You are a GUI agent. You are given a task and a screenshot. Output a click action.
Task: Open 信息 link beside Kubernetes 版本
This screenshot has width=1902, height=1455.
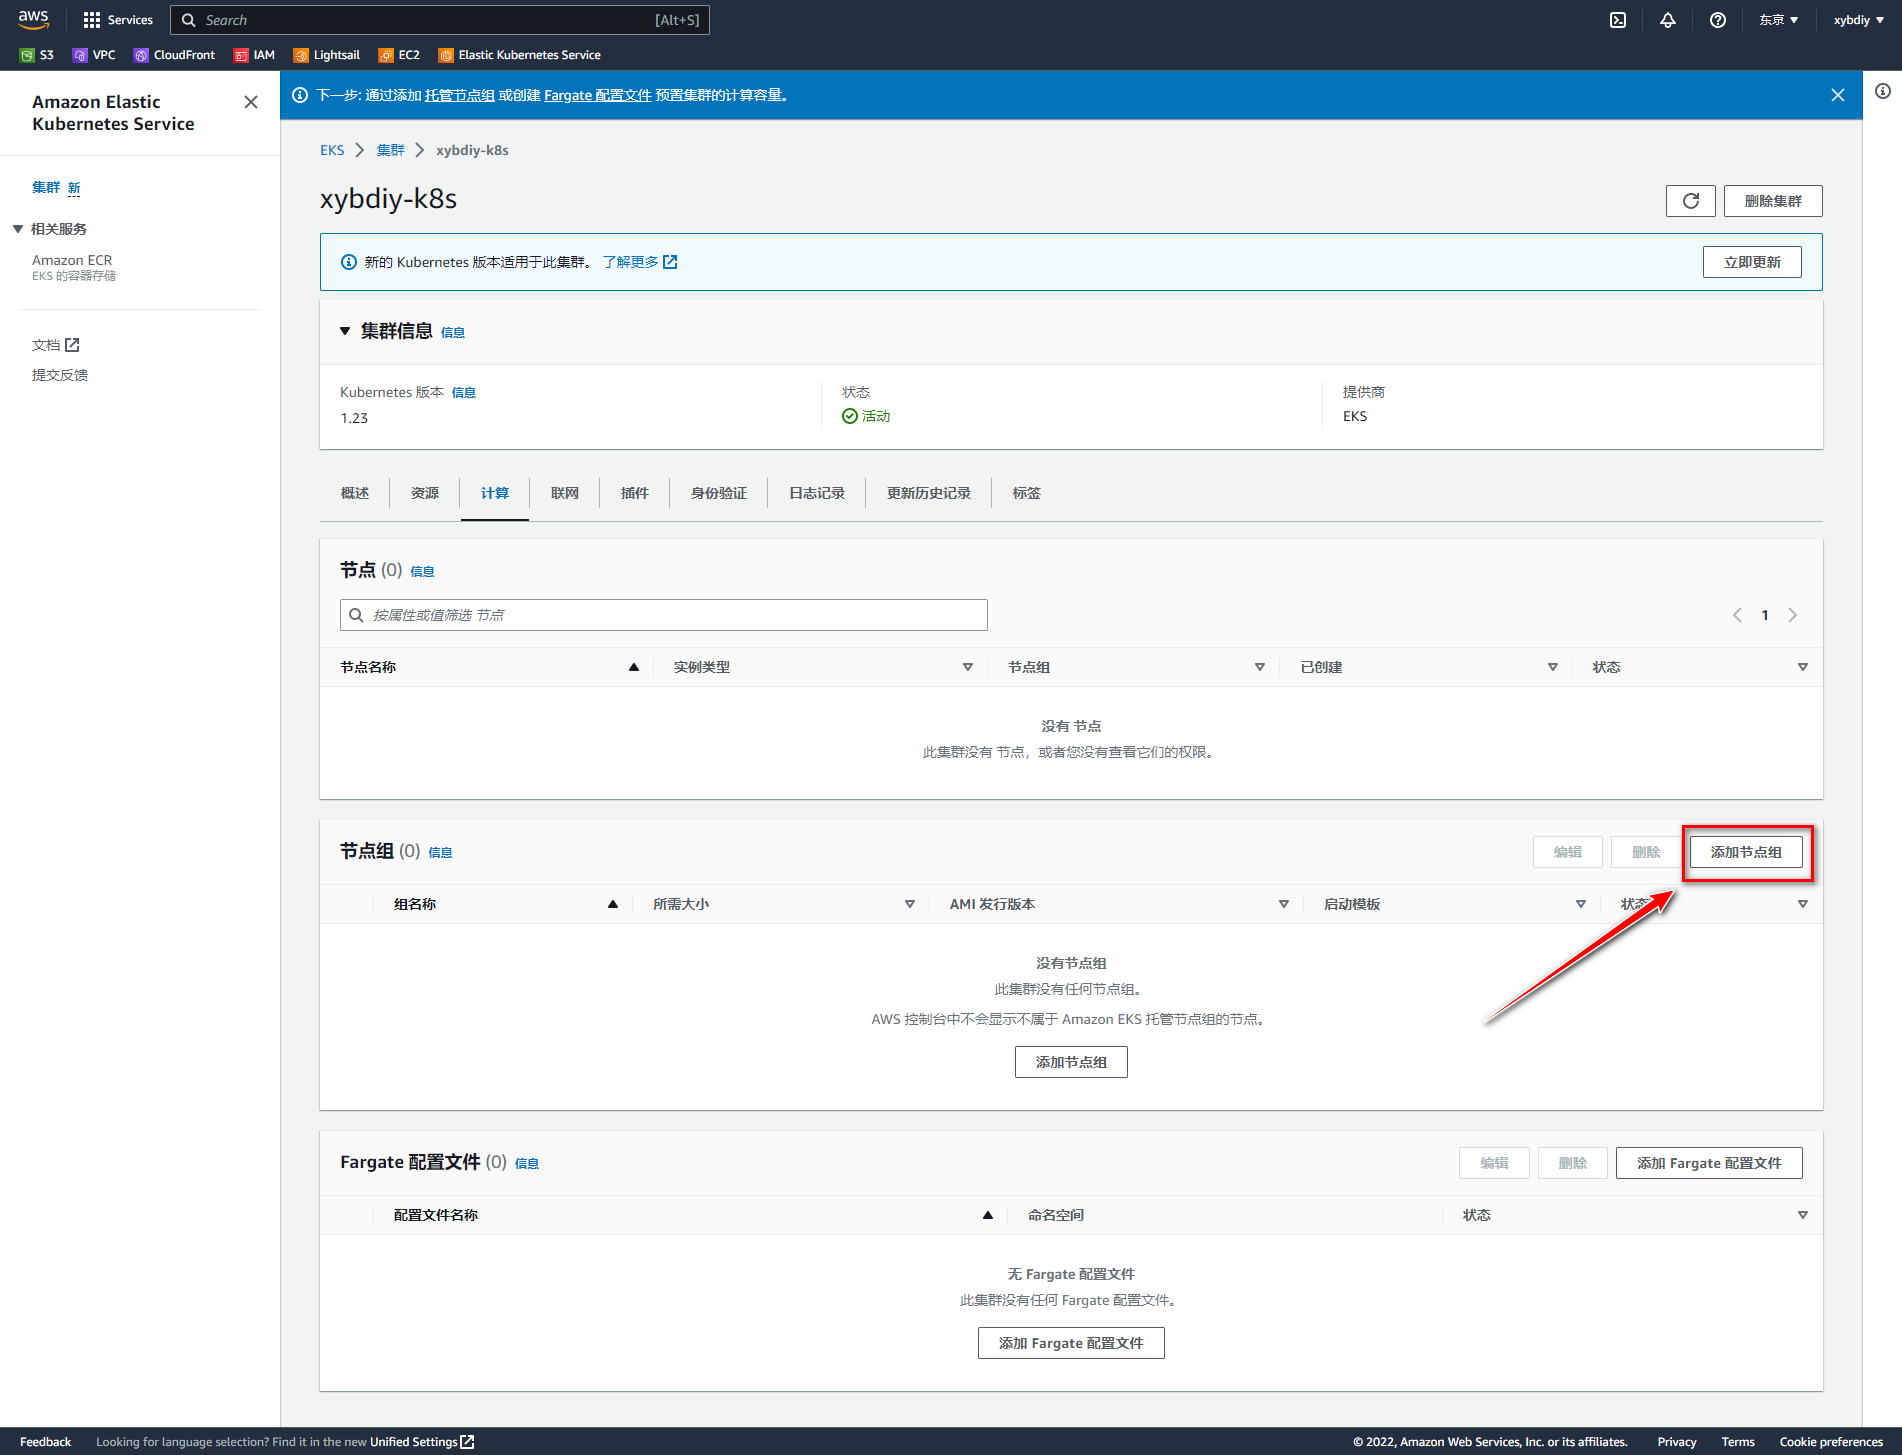coord(464,392)
